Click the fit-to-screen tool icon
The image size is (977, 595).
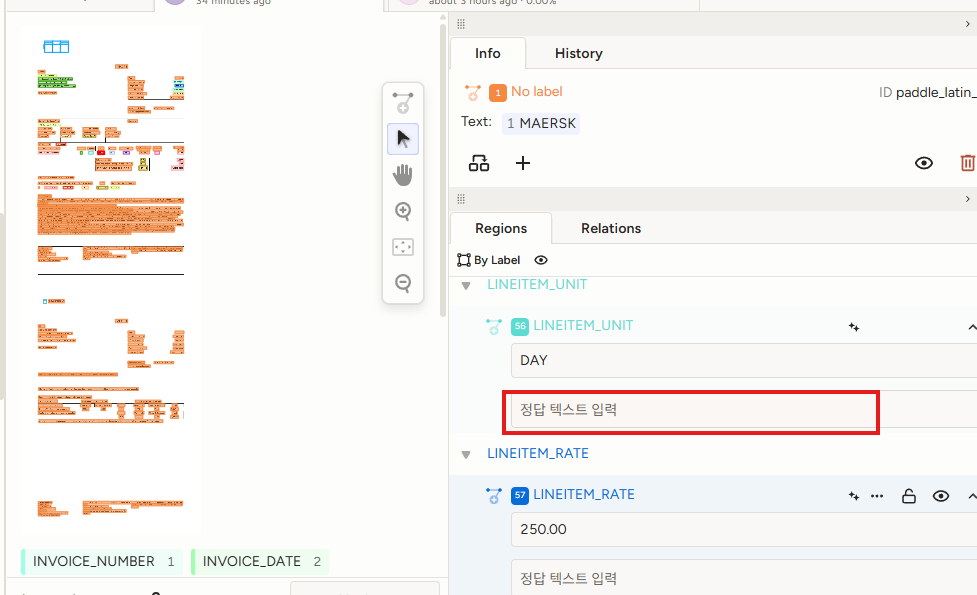click(403, 247)
